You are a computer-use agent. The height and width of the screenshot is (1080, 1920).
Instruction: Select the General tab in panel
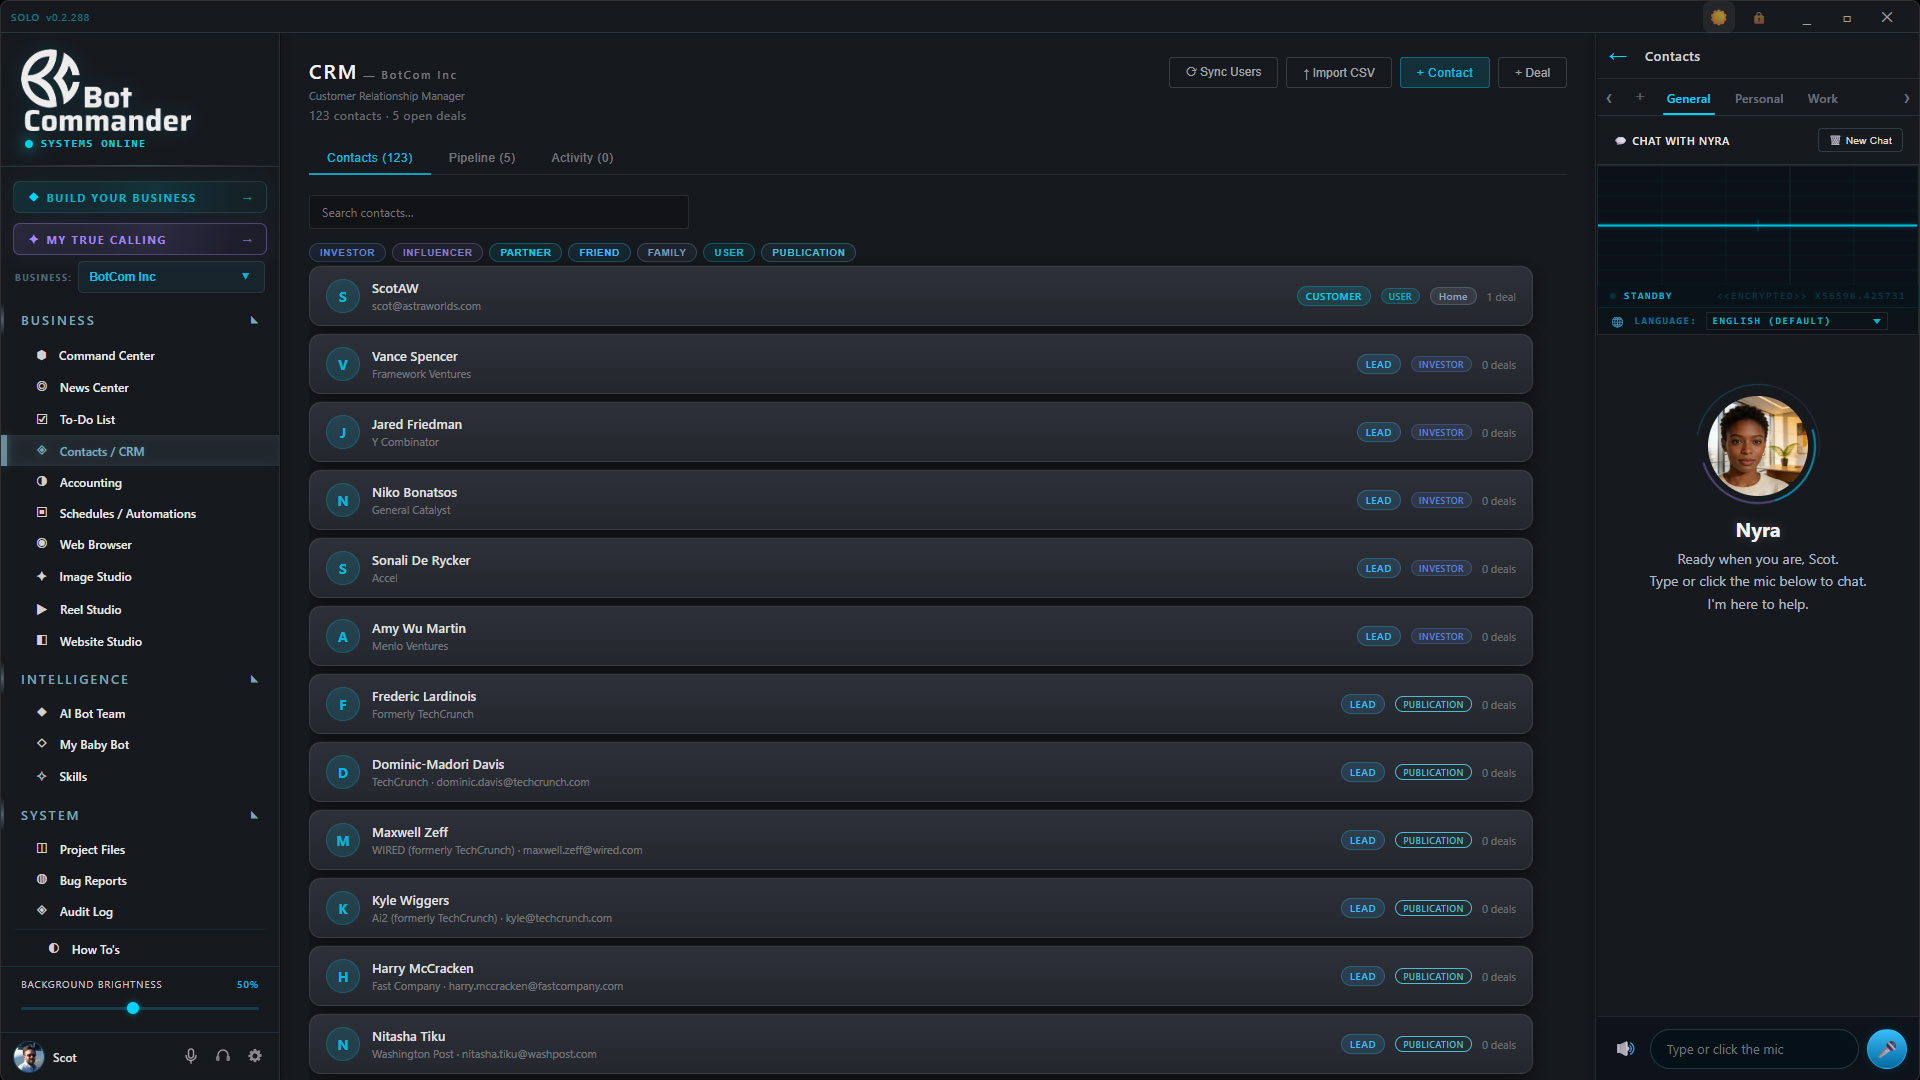coord(1688,99)
